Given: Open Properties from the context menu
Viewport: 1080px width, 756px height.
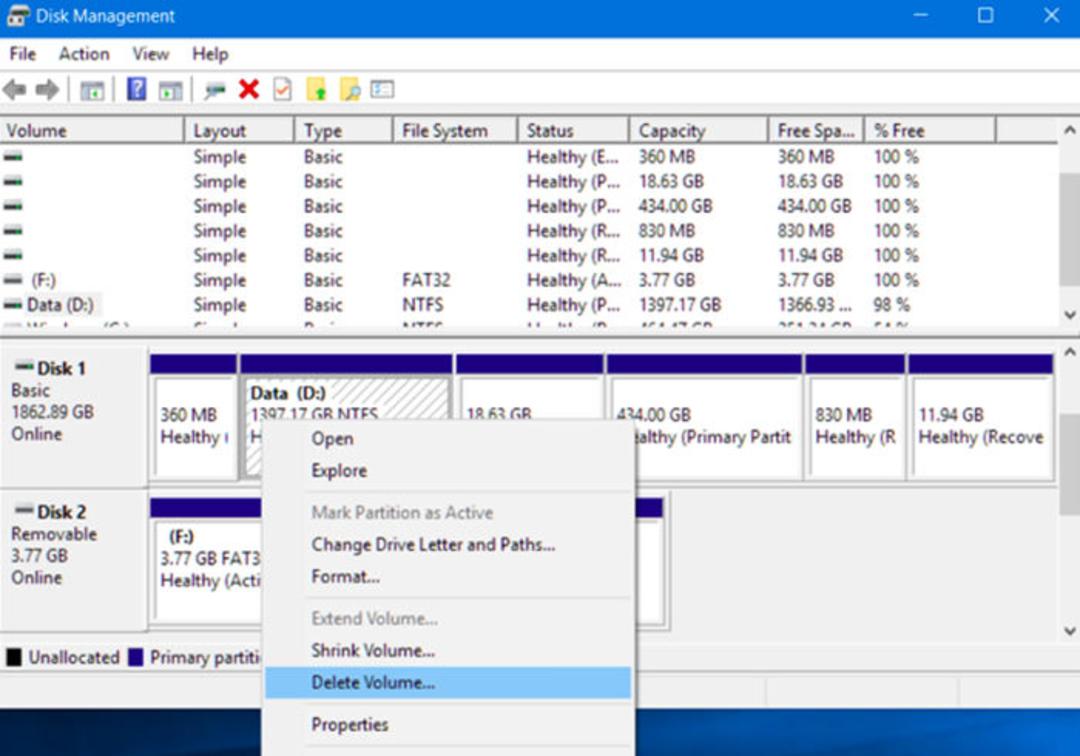Looking at the screenshot, I should [448, 724].
